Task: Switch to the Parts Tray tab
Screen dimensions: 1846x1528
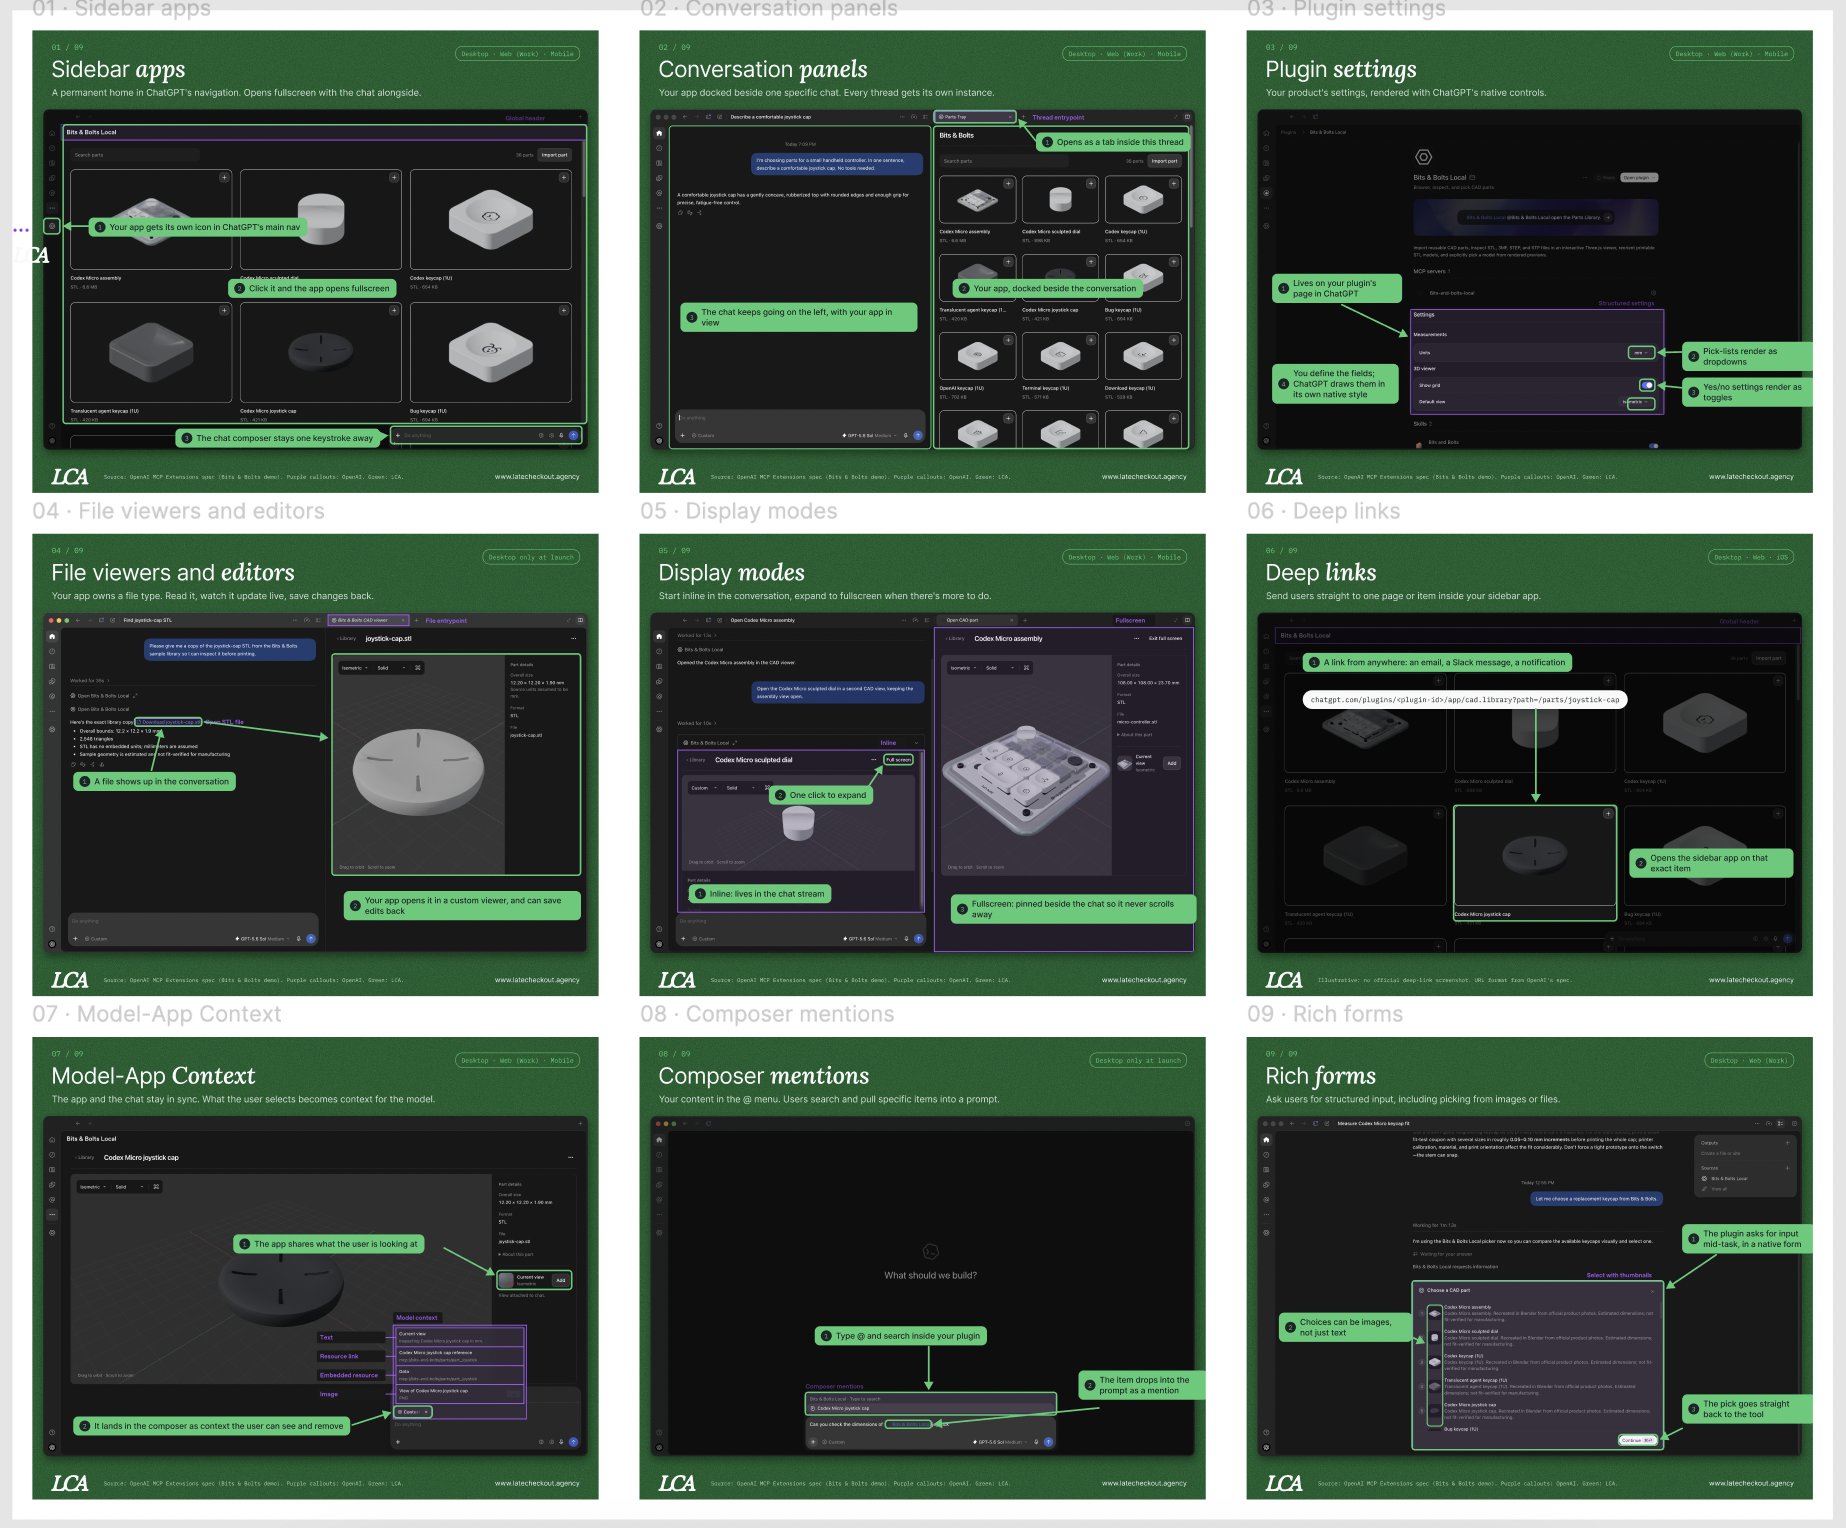Action: [x=975, y=117]
